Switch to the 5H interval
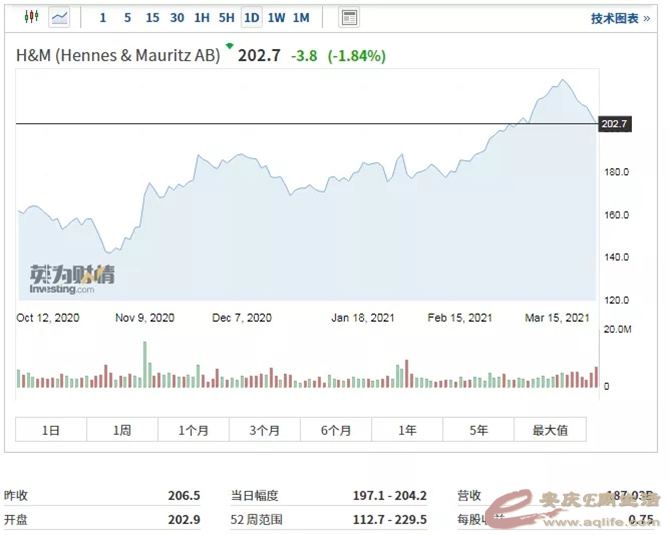 (x=227, y=17)
